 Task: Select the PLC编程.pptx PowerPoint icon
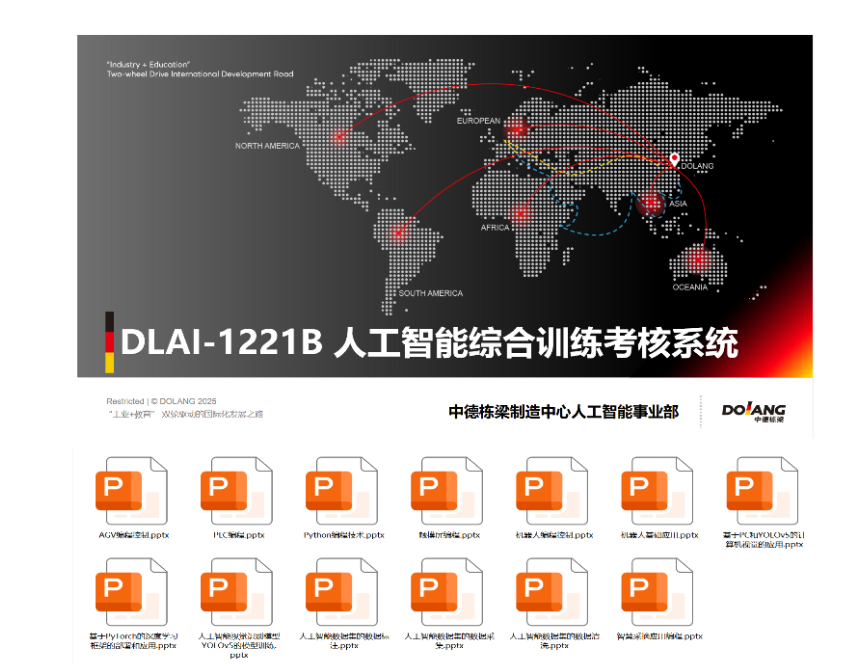(237, 491)
